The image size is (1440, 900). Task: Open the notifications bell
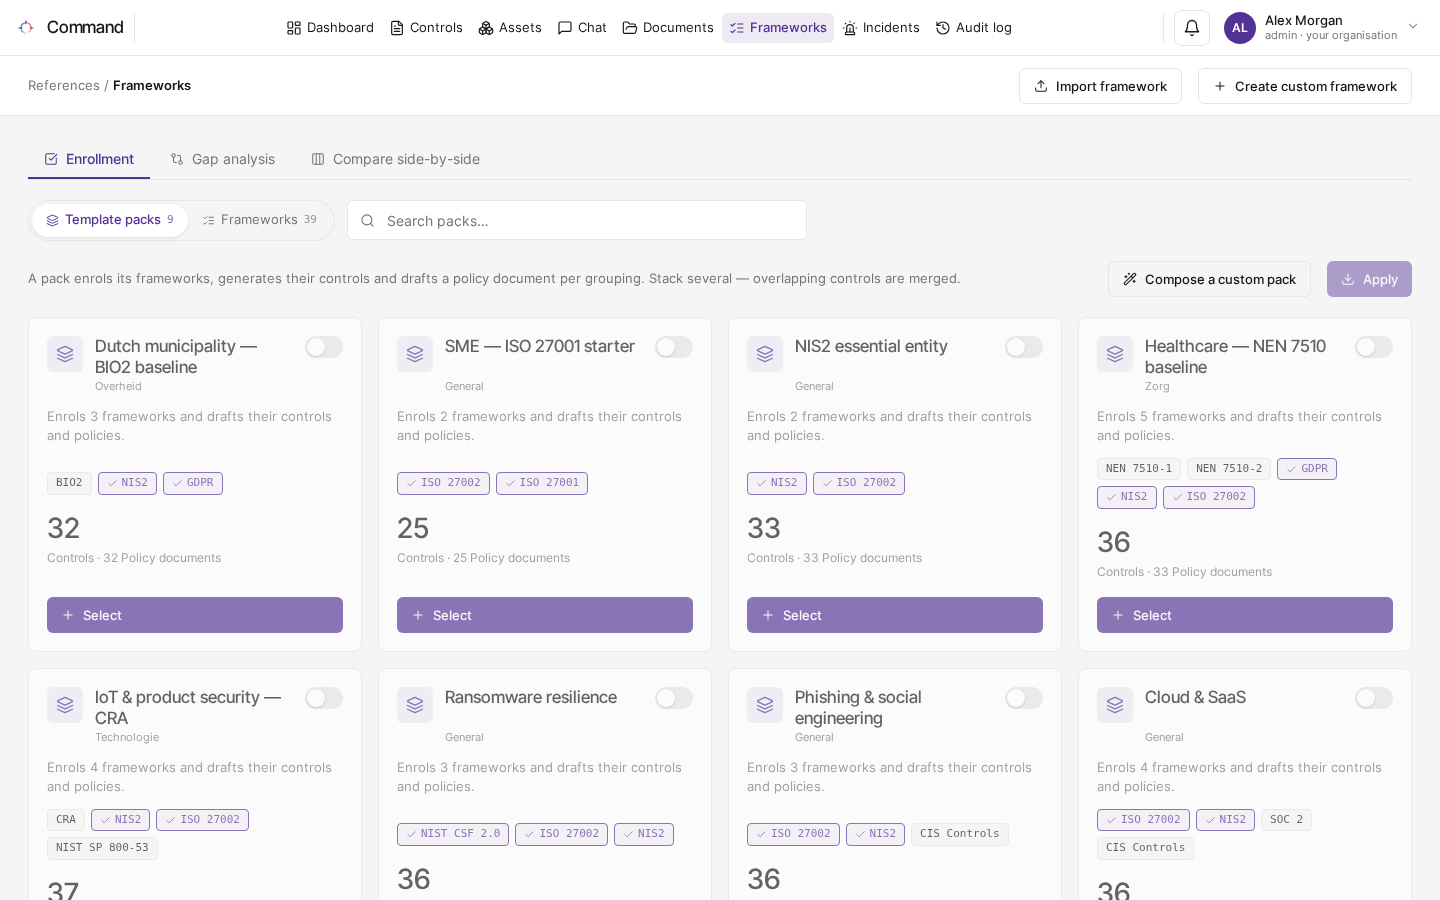click(1192, 28)
